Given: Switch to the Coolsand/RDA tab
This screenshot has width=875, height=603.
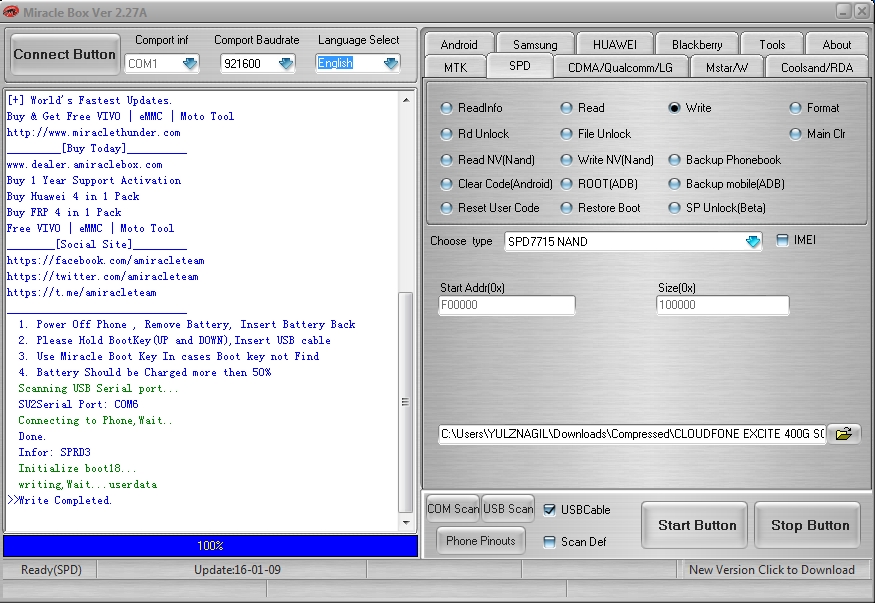Looking at the screenshot, I should click(817, 67).
